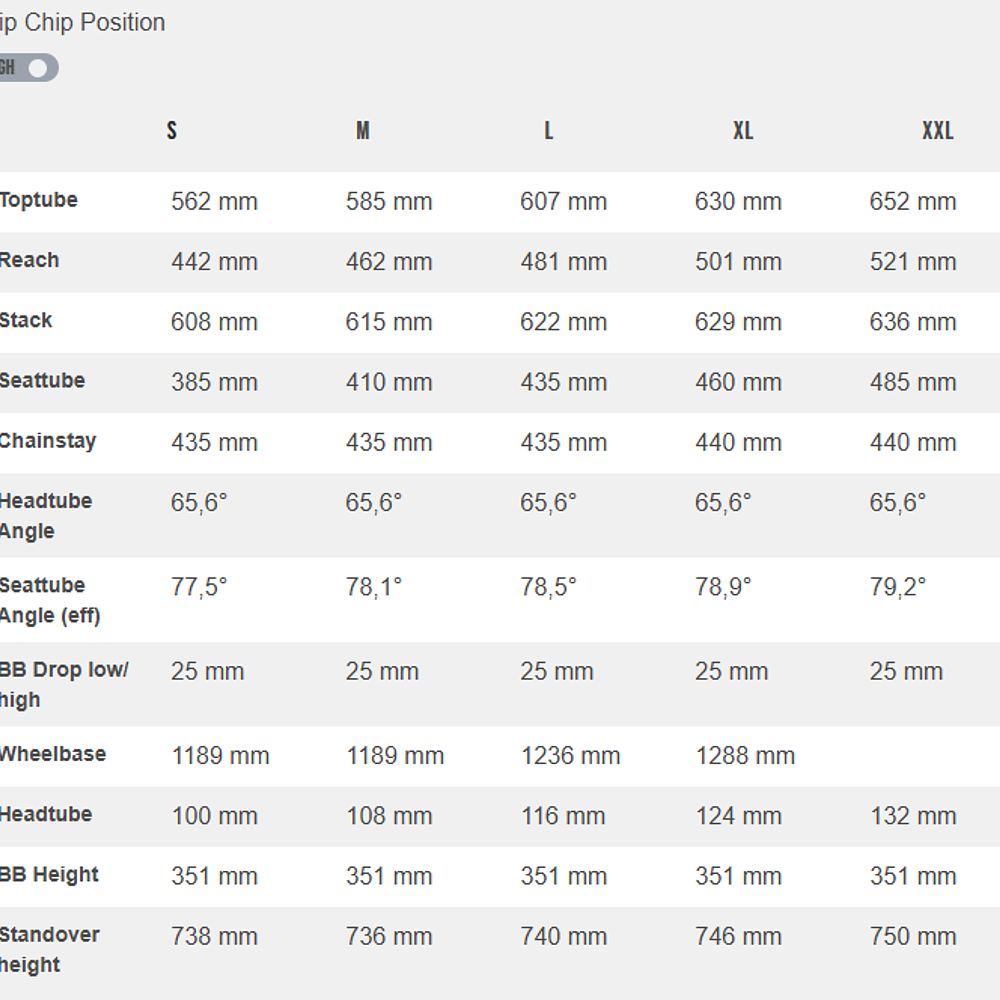This screenshot has width=1000, height=1000.
Task: Select the Toptube row label
Action: [x=39, y=200]
